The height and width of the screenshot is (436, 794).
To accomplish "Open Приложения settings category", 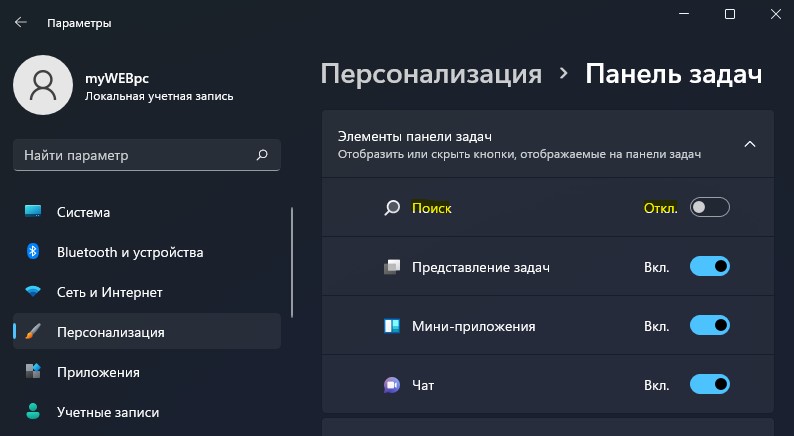I will (147, 372).
